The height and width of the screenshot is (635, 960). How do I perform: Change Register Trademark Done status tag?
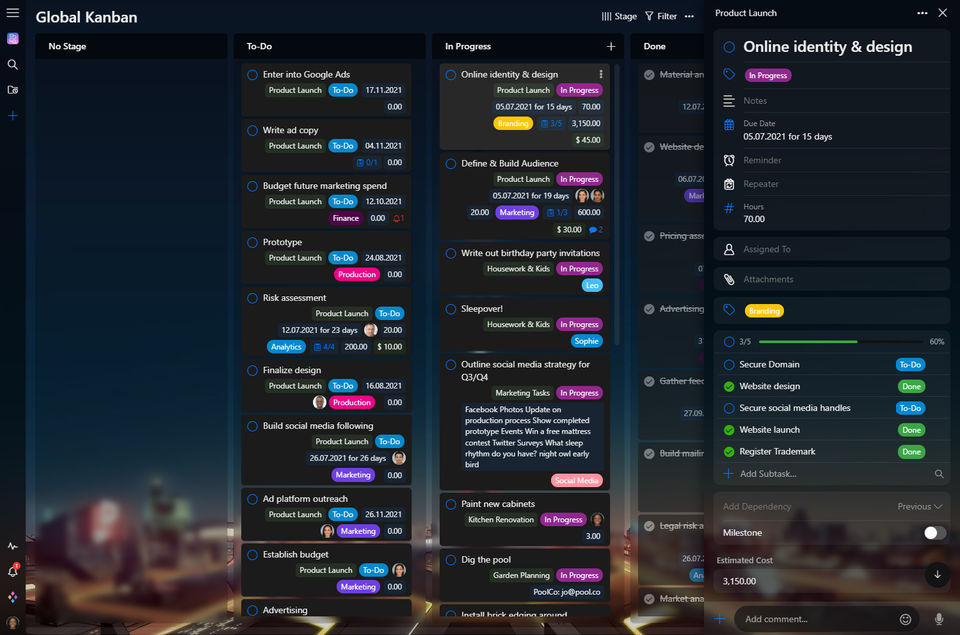point(911,452)
